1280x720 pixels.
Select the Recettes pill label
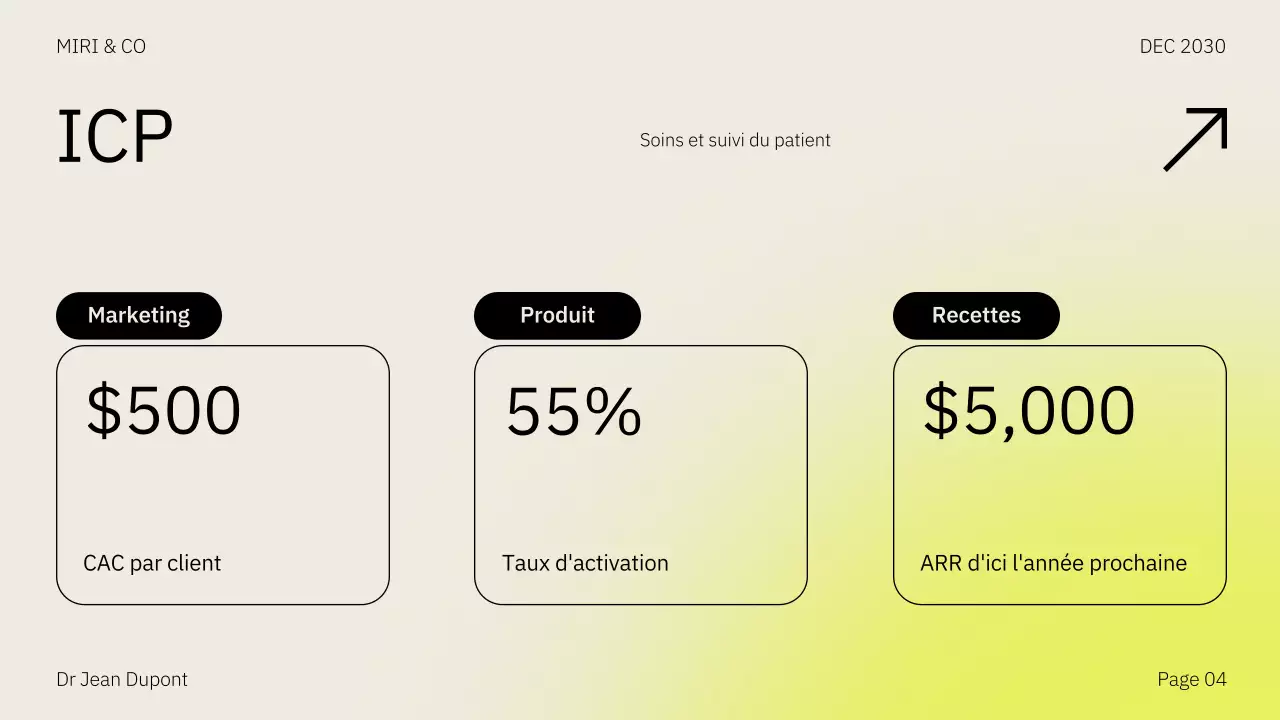(976, 315)
